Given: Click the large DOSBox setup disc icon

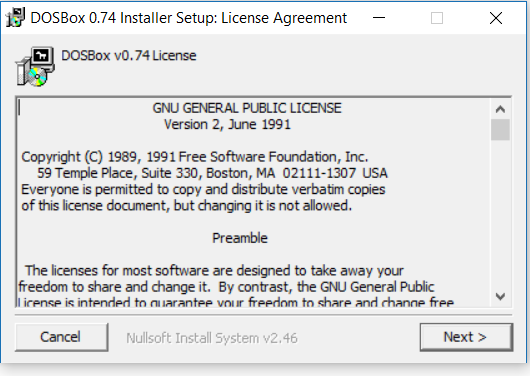Looking at the screenshot, I should pyautogui.click(x=35, y=67).
